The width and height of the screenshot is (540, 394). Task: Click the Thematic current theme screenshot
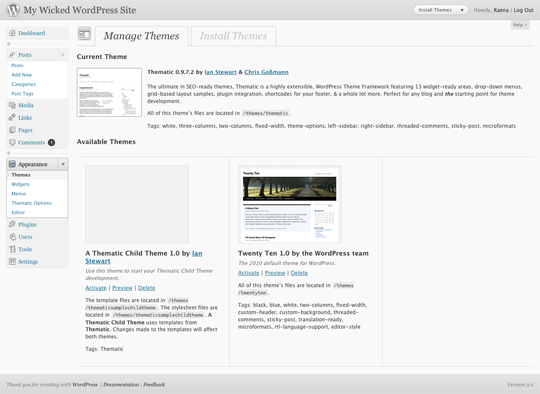coord(109,92)
